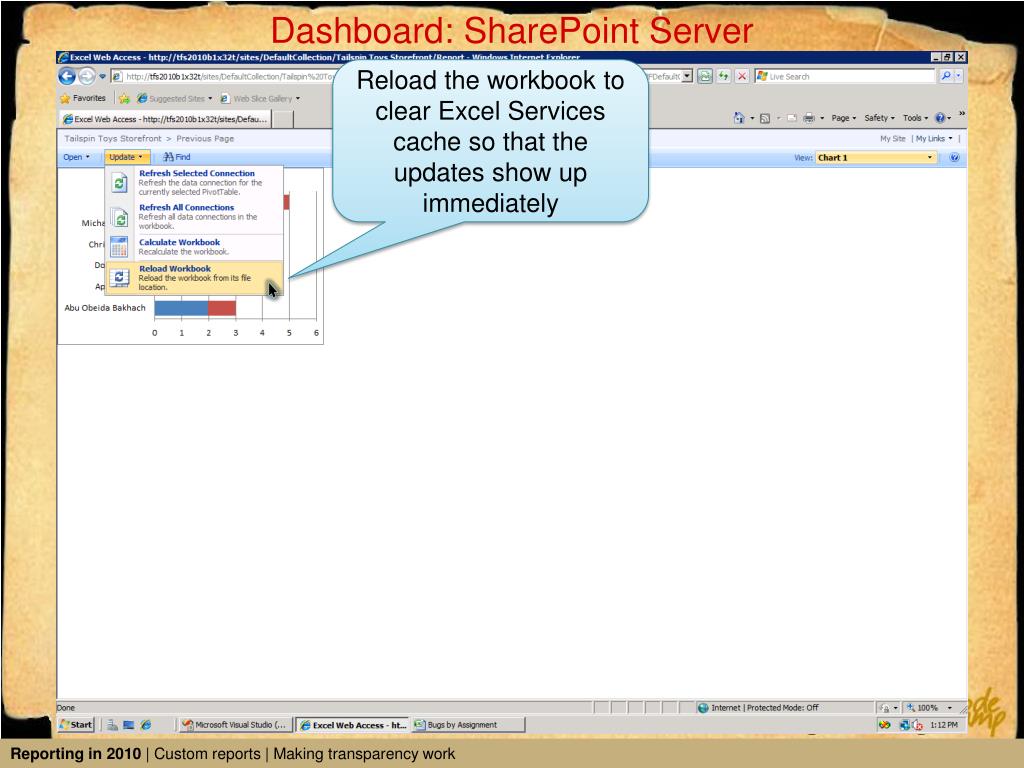Expand the Home button dropdown arrow
1024x768 pixels.
[x=752, y=118]
